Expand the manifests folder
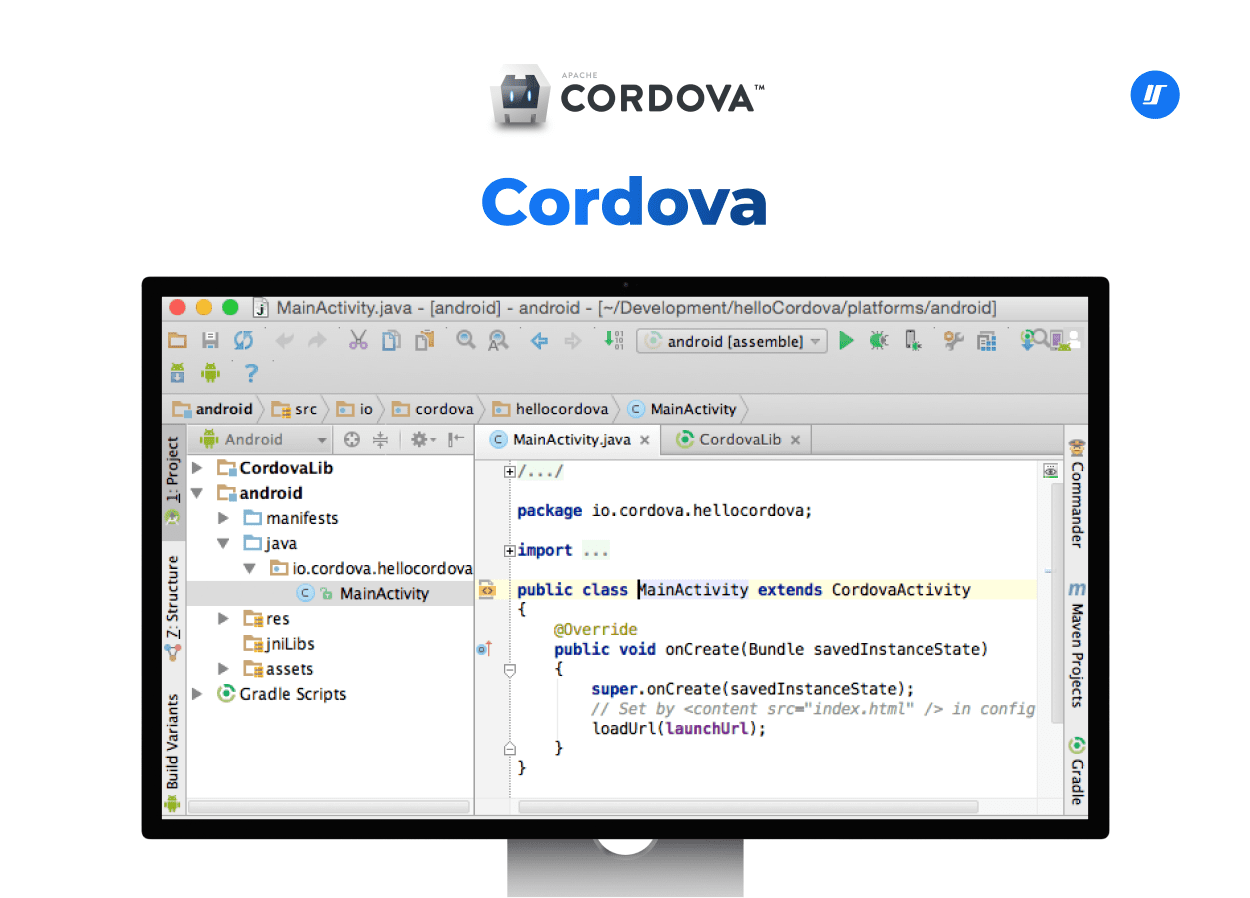This screenshot has width=1250, height=898. [224, 518]
